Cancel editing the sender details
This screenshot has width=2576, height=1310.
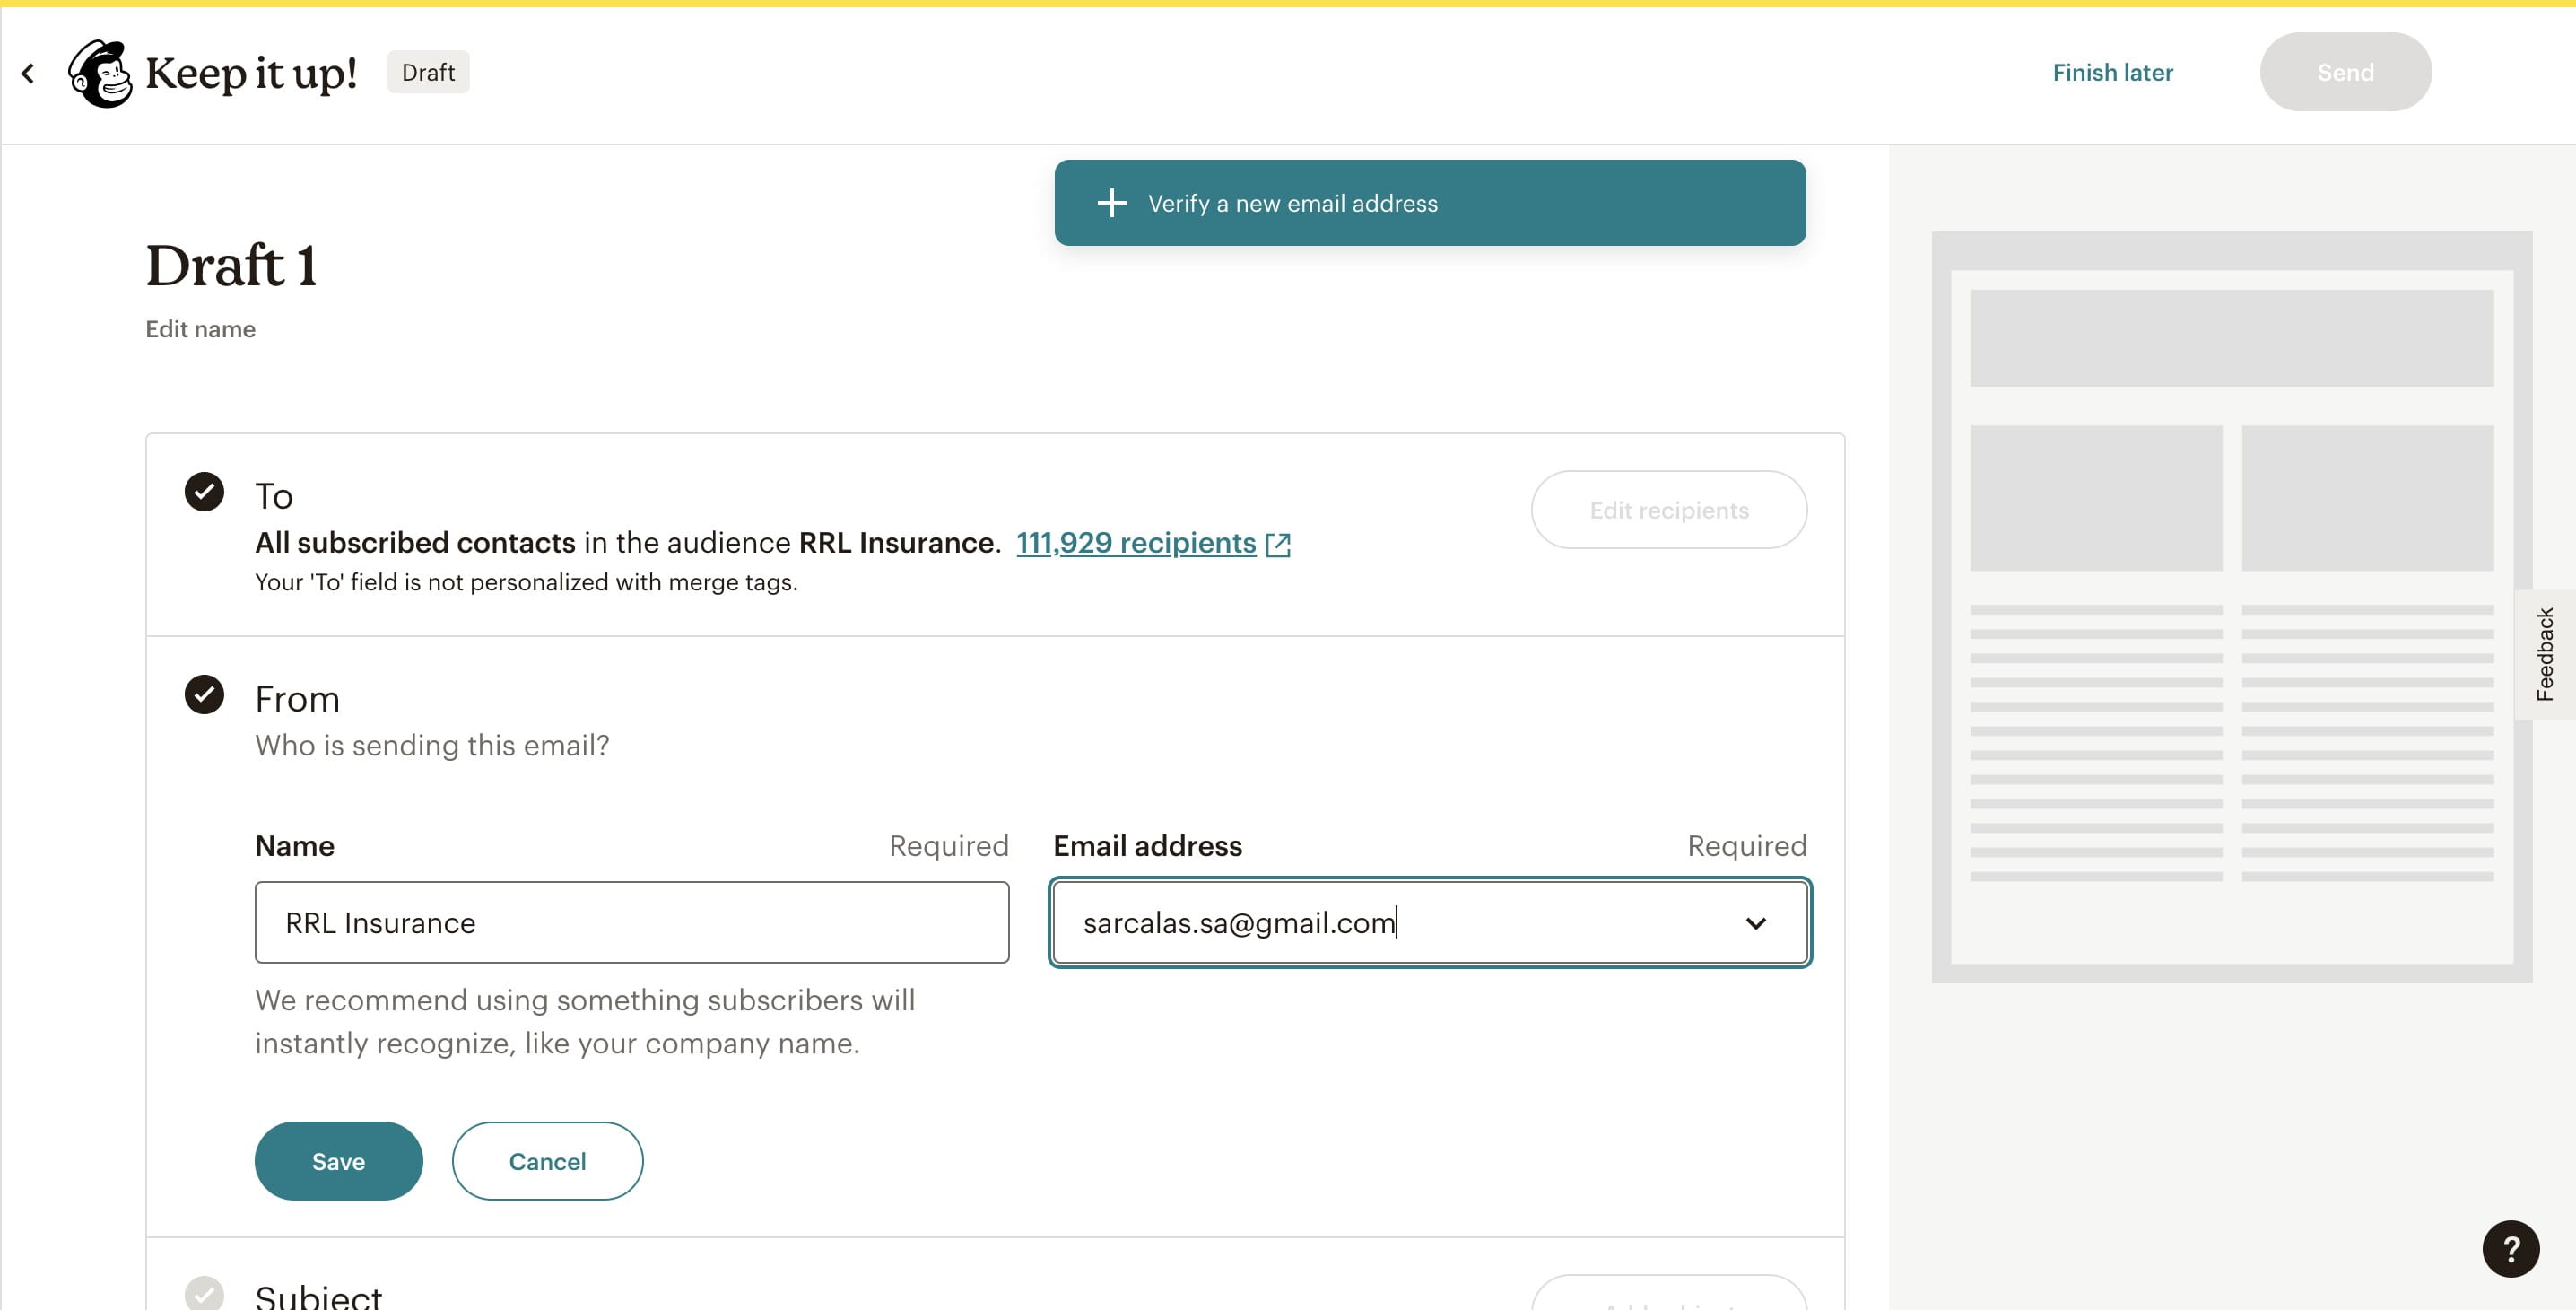547,1160
